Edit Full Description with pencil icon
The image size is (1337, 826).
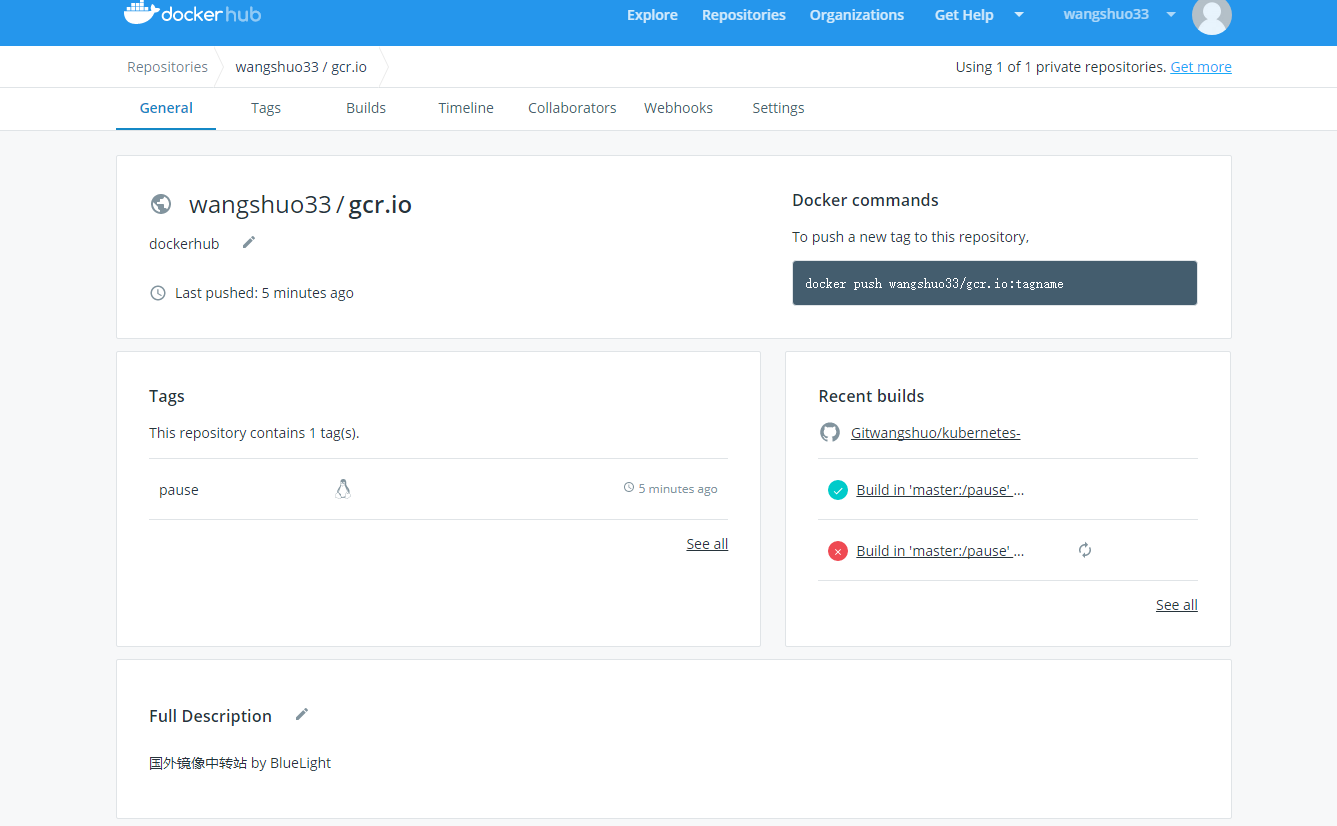(x=302, y=714)
